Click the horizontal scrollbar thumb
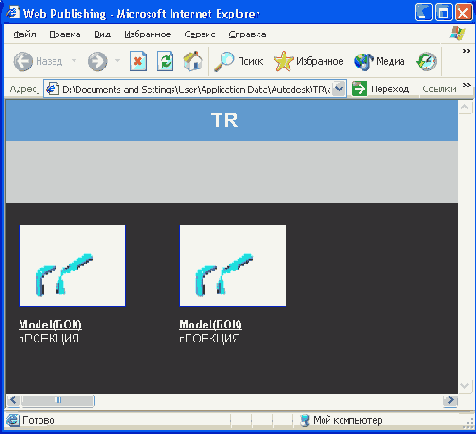 coord(58,400)
